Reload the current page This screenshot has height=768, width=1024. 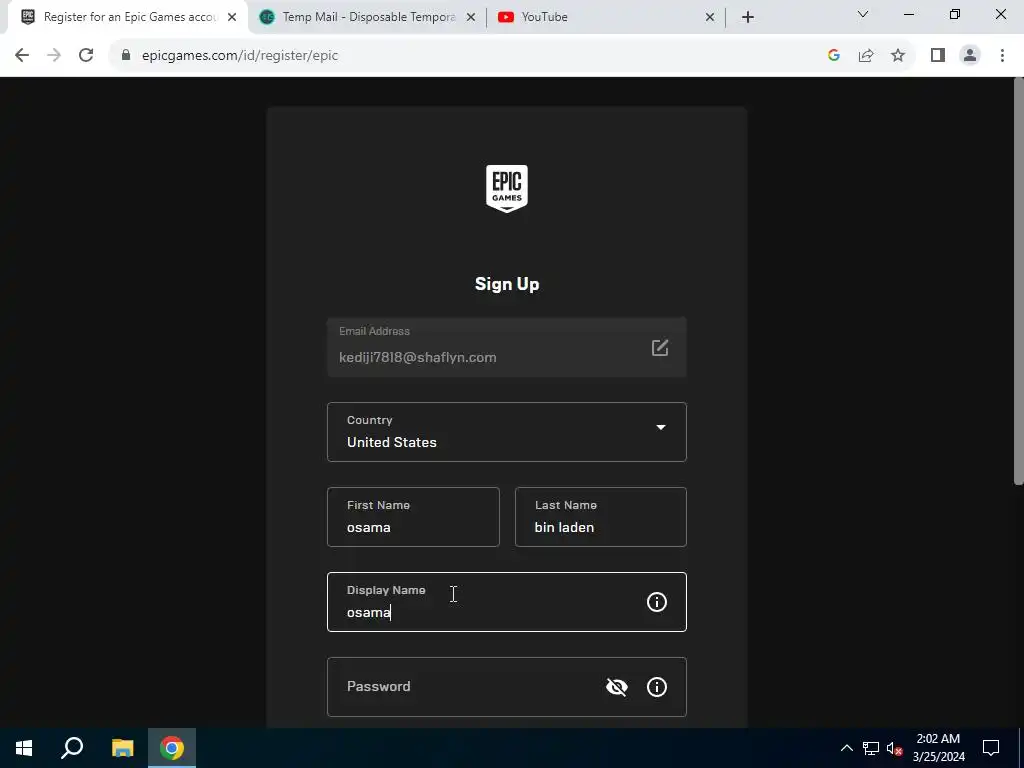point(86,55)
